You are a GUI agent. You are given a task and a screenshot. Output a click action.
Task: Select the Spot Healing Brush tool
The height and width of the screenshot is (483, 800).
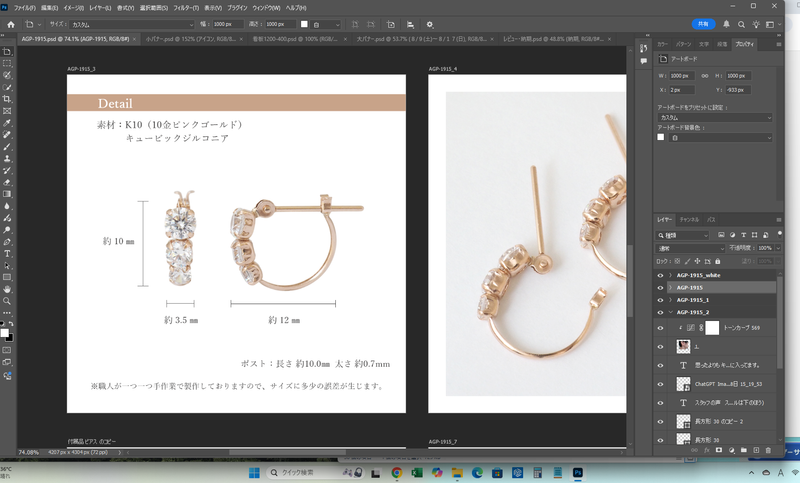point(7,135)
